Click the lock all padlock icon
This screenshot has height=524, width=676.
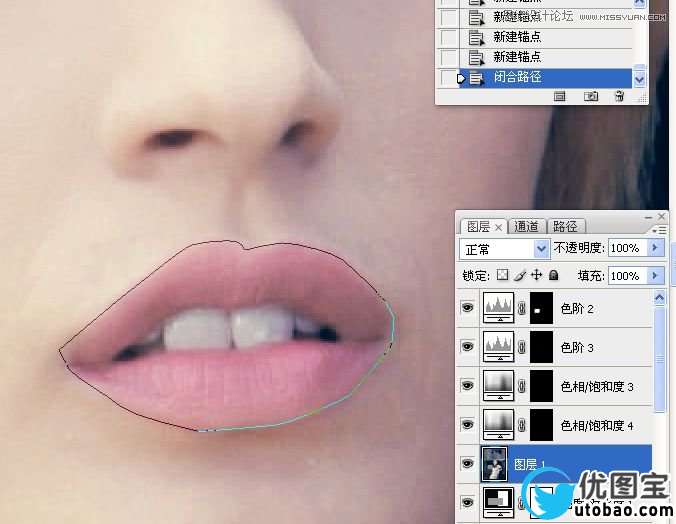pos(554,275)
